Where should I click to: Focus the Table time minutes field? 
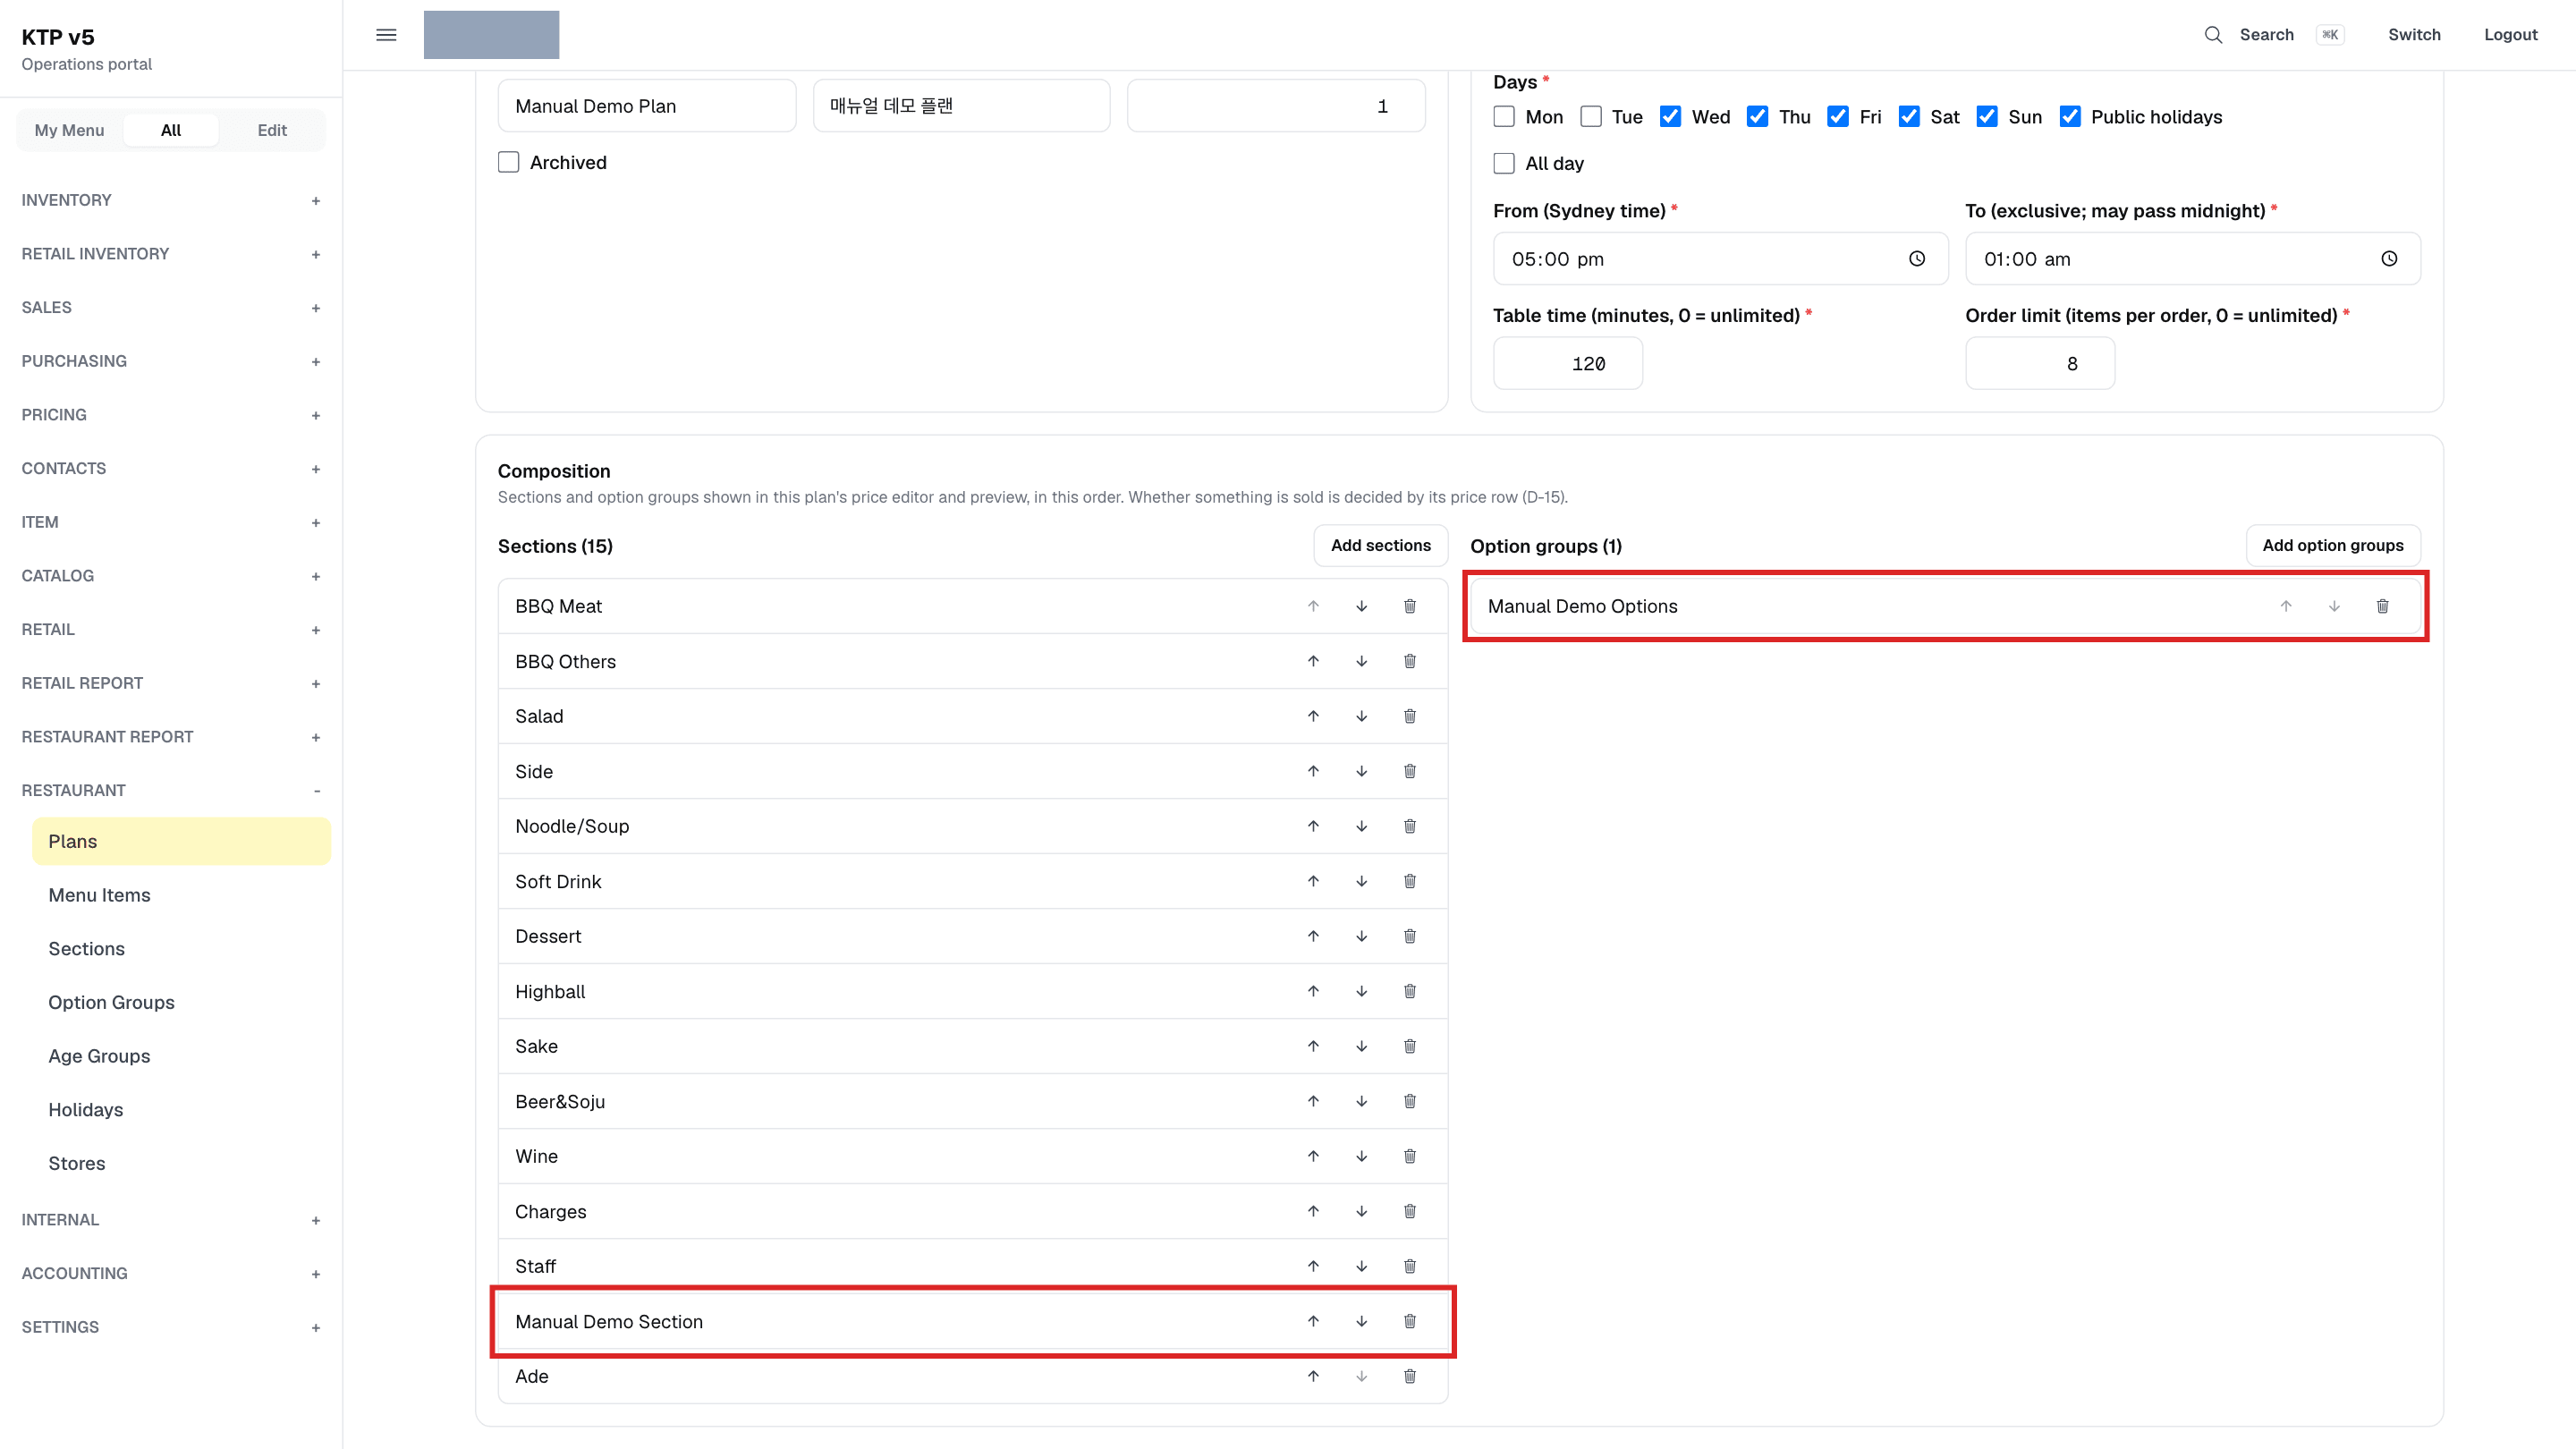click(x=1567, y=363)
